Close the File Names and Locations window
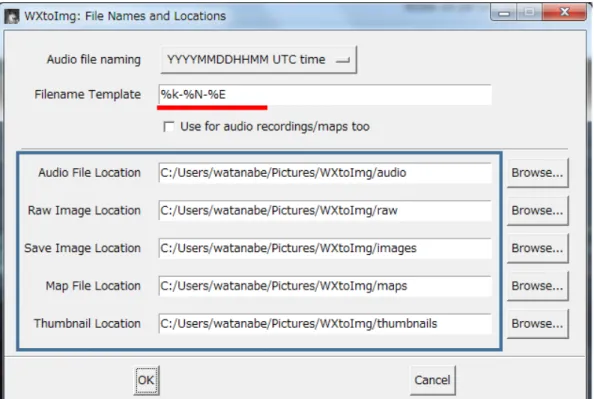Image resolution: width=594 pixels, height=399 pixels. [564, 12]
